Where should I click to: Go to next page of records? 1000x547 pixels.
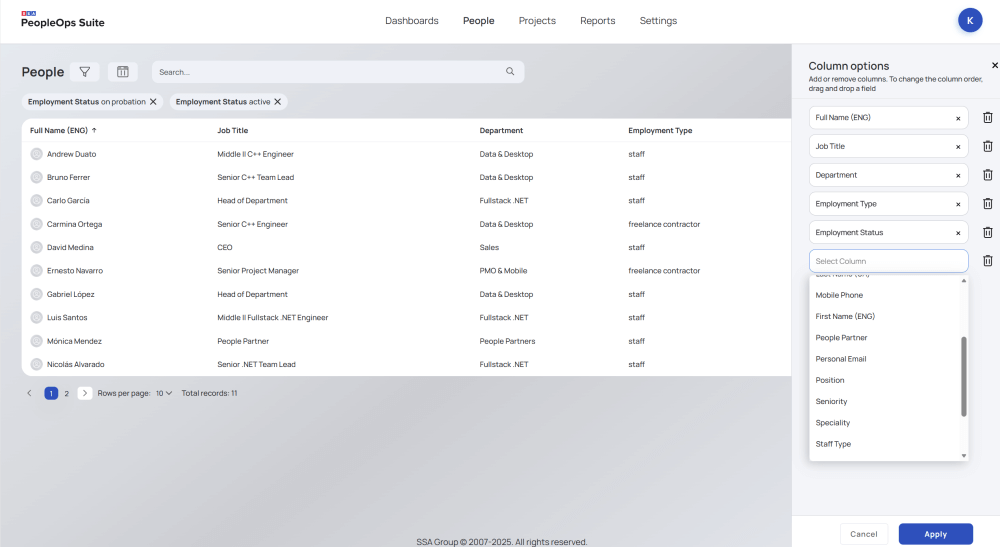pyautogui.click(x=85, y=393)
